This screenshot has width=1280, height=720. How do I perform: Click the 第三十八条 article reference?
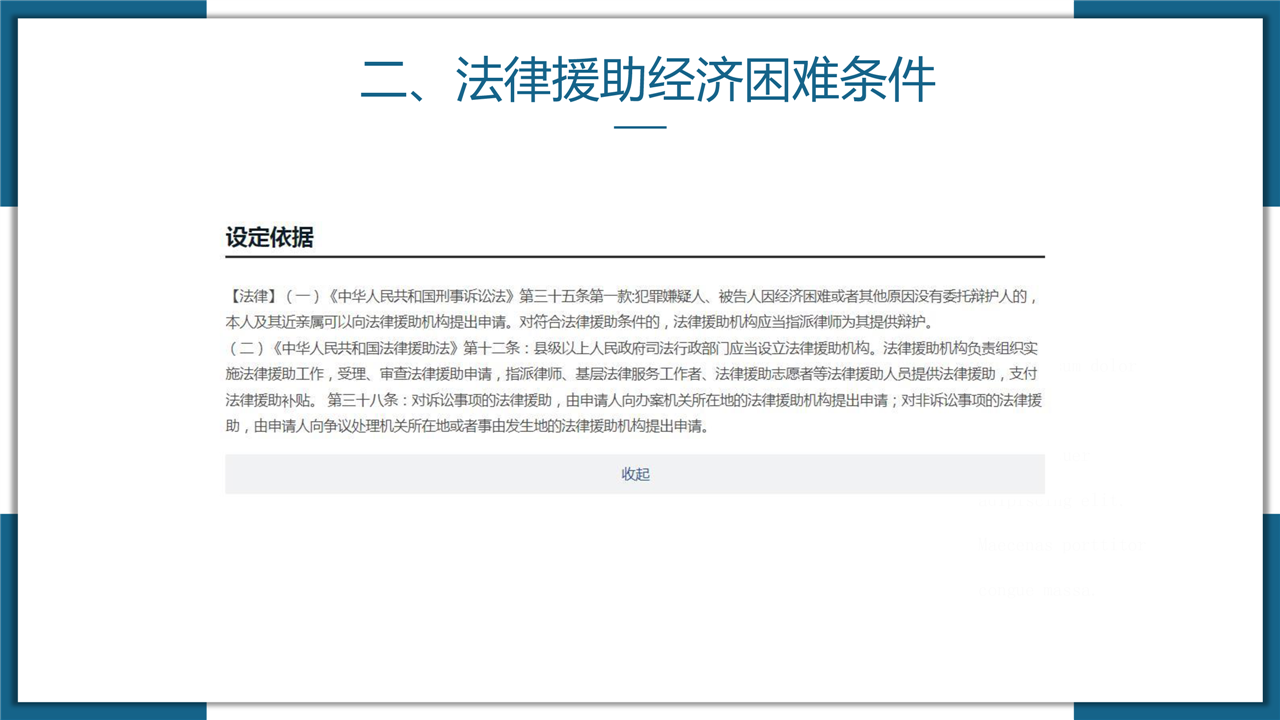point(362,401)
